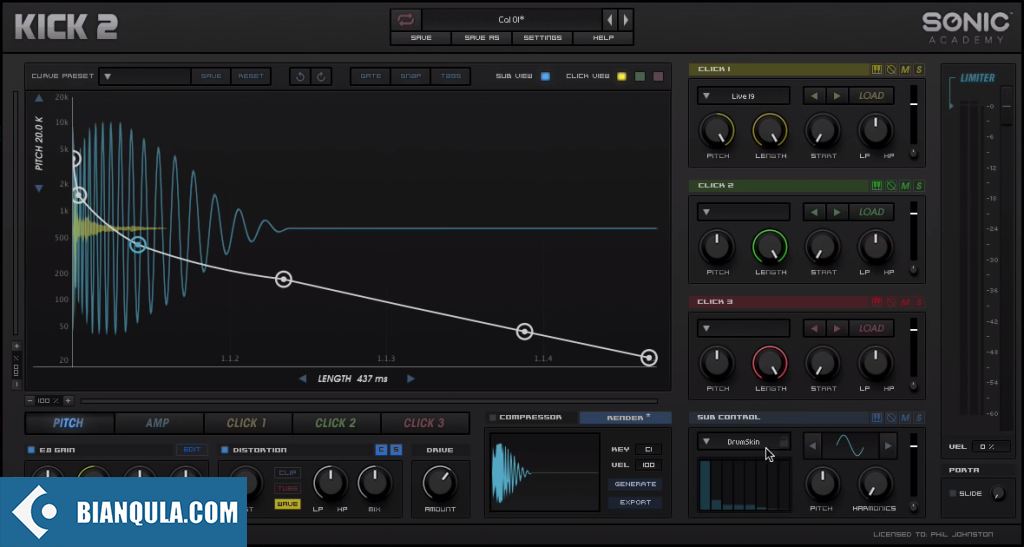
Task: Open Settings
Action: (x=542, y=38)
